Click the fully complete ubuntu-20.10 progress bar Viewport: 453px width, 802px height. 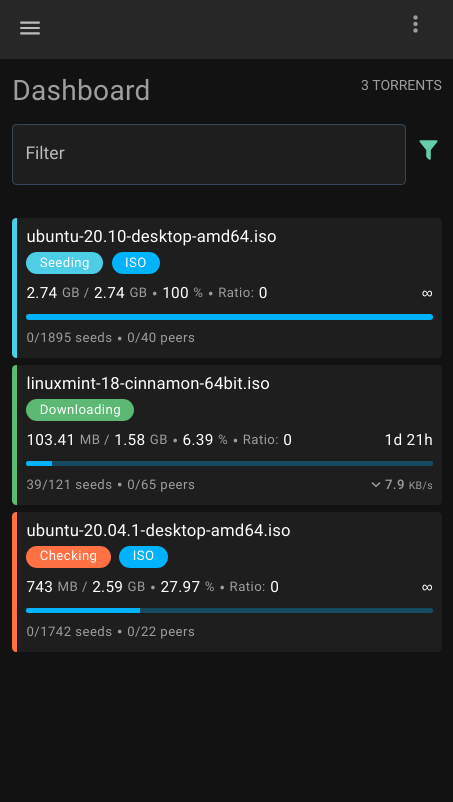pos(230,317)
